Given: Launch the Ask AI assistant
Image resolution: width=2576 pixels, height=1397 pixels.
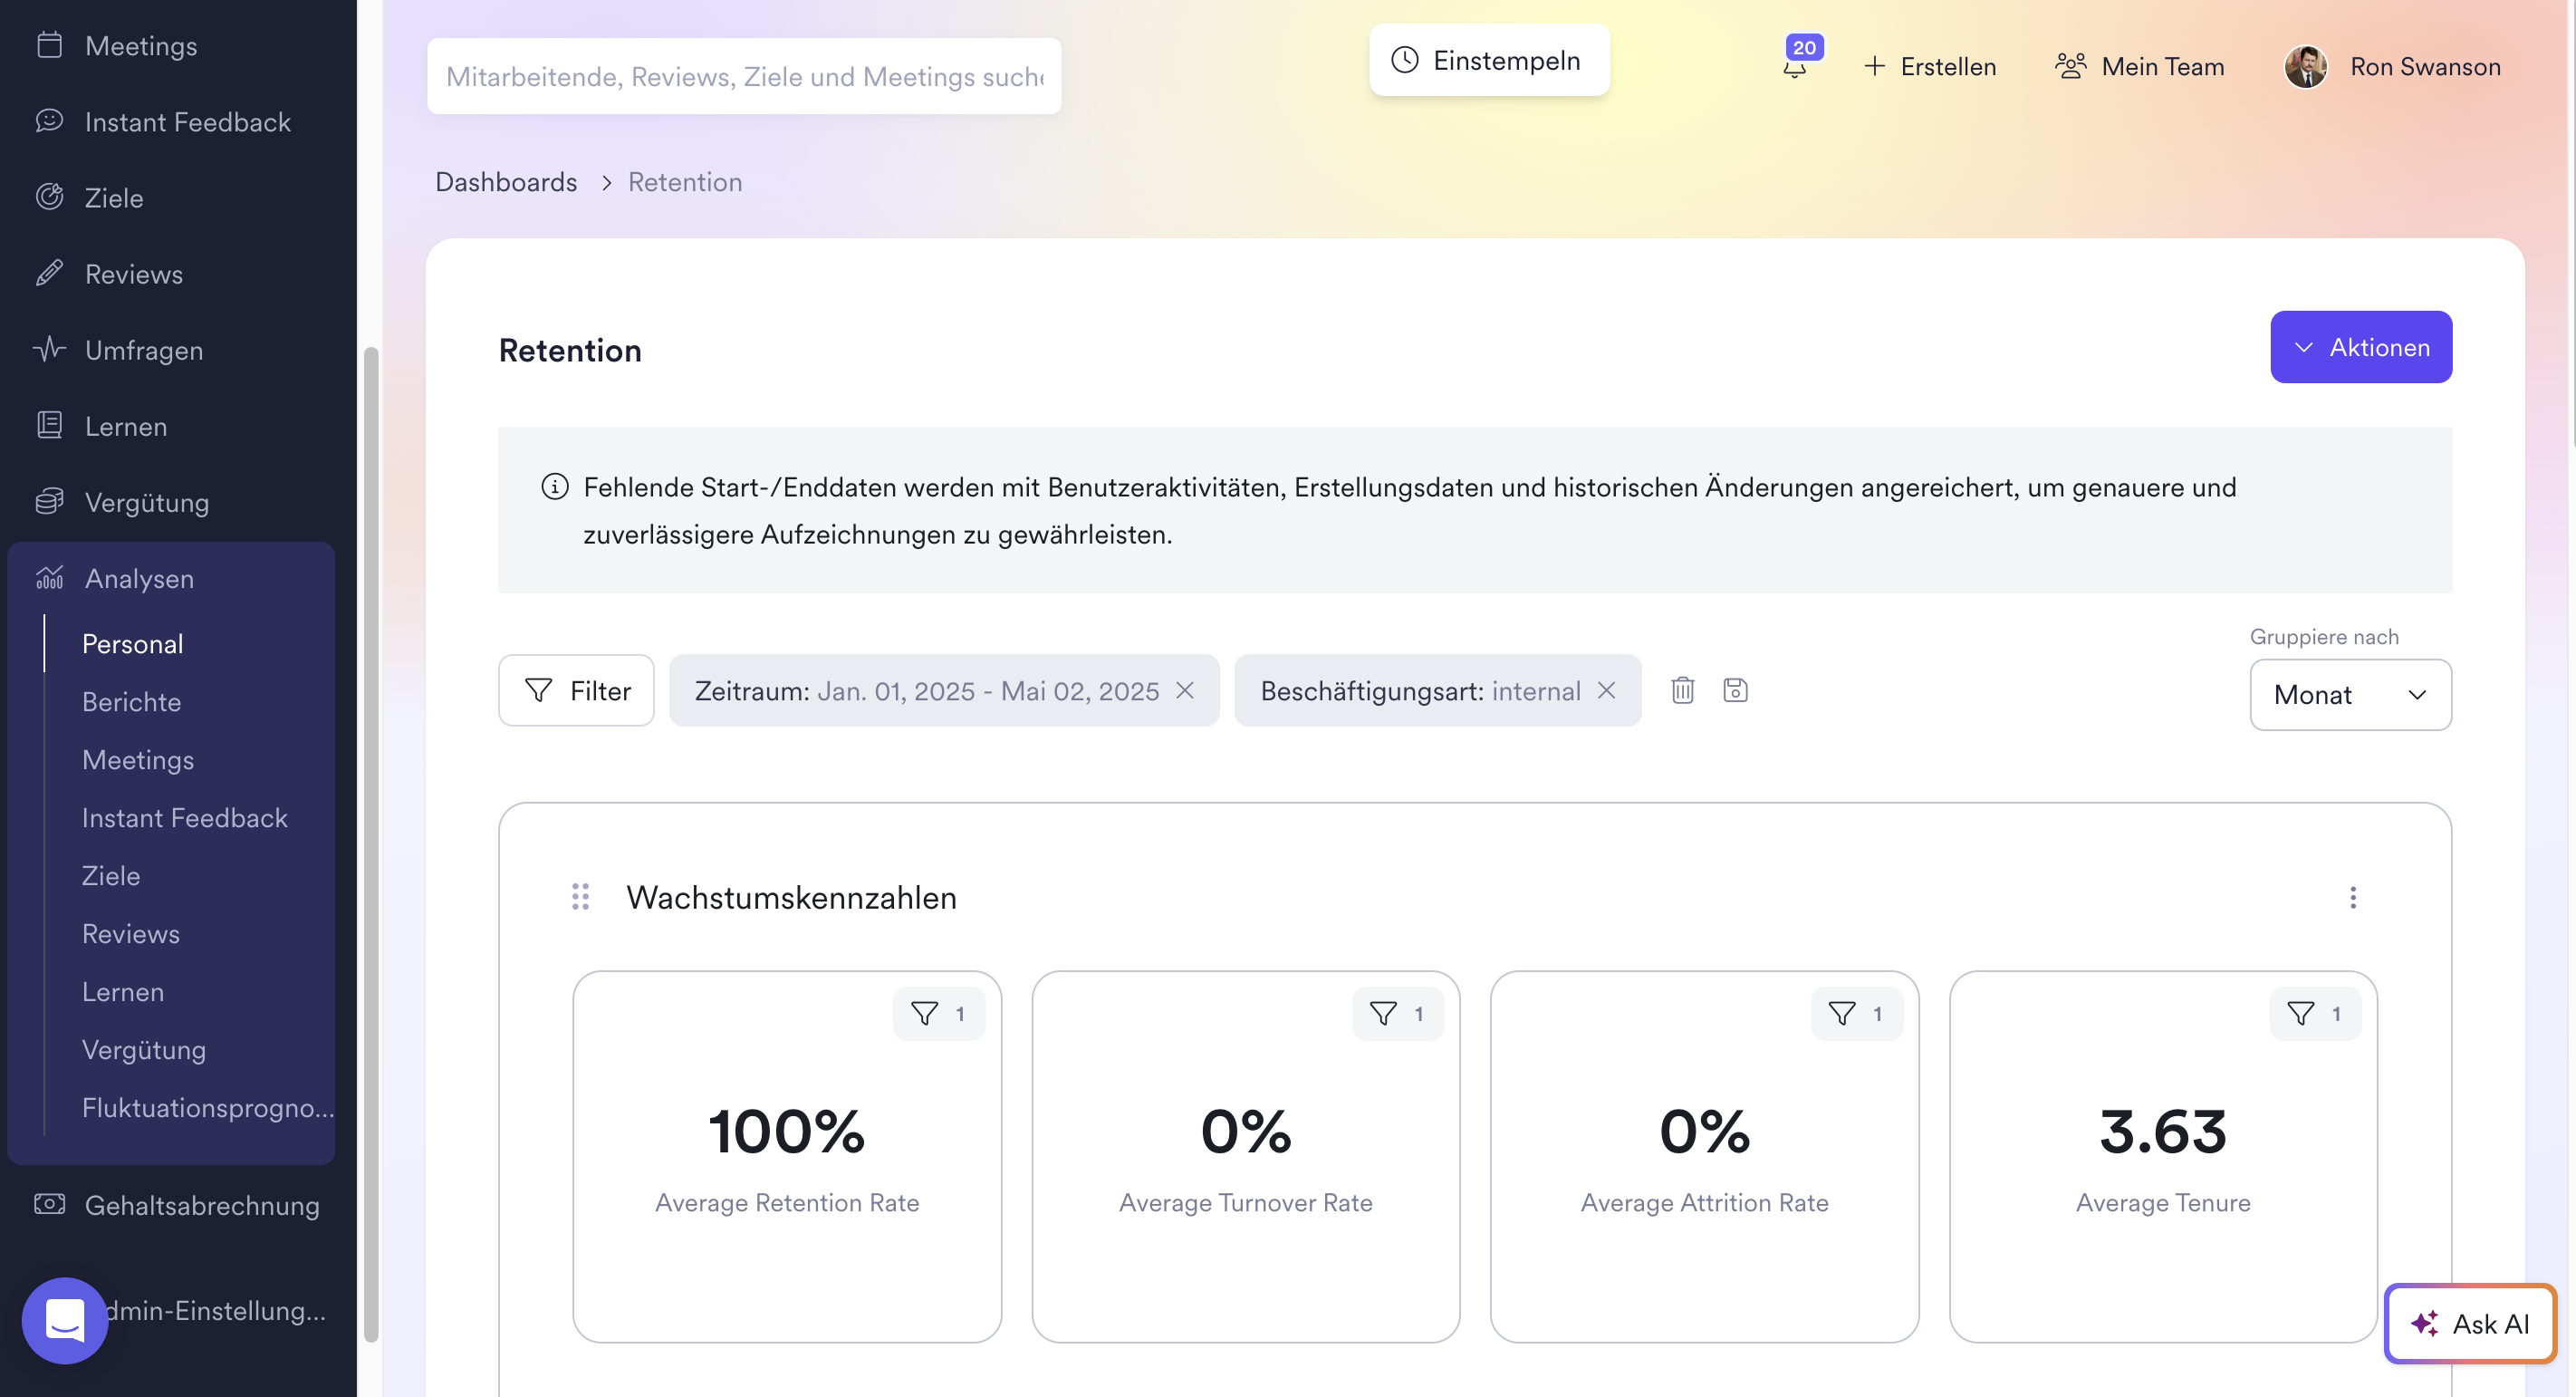Looking at the screenshot, I should coord(2470,1323).
